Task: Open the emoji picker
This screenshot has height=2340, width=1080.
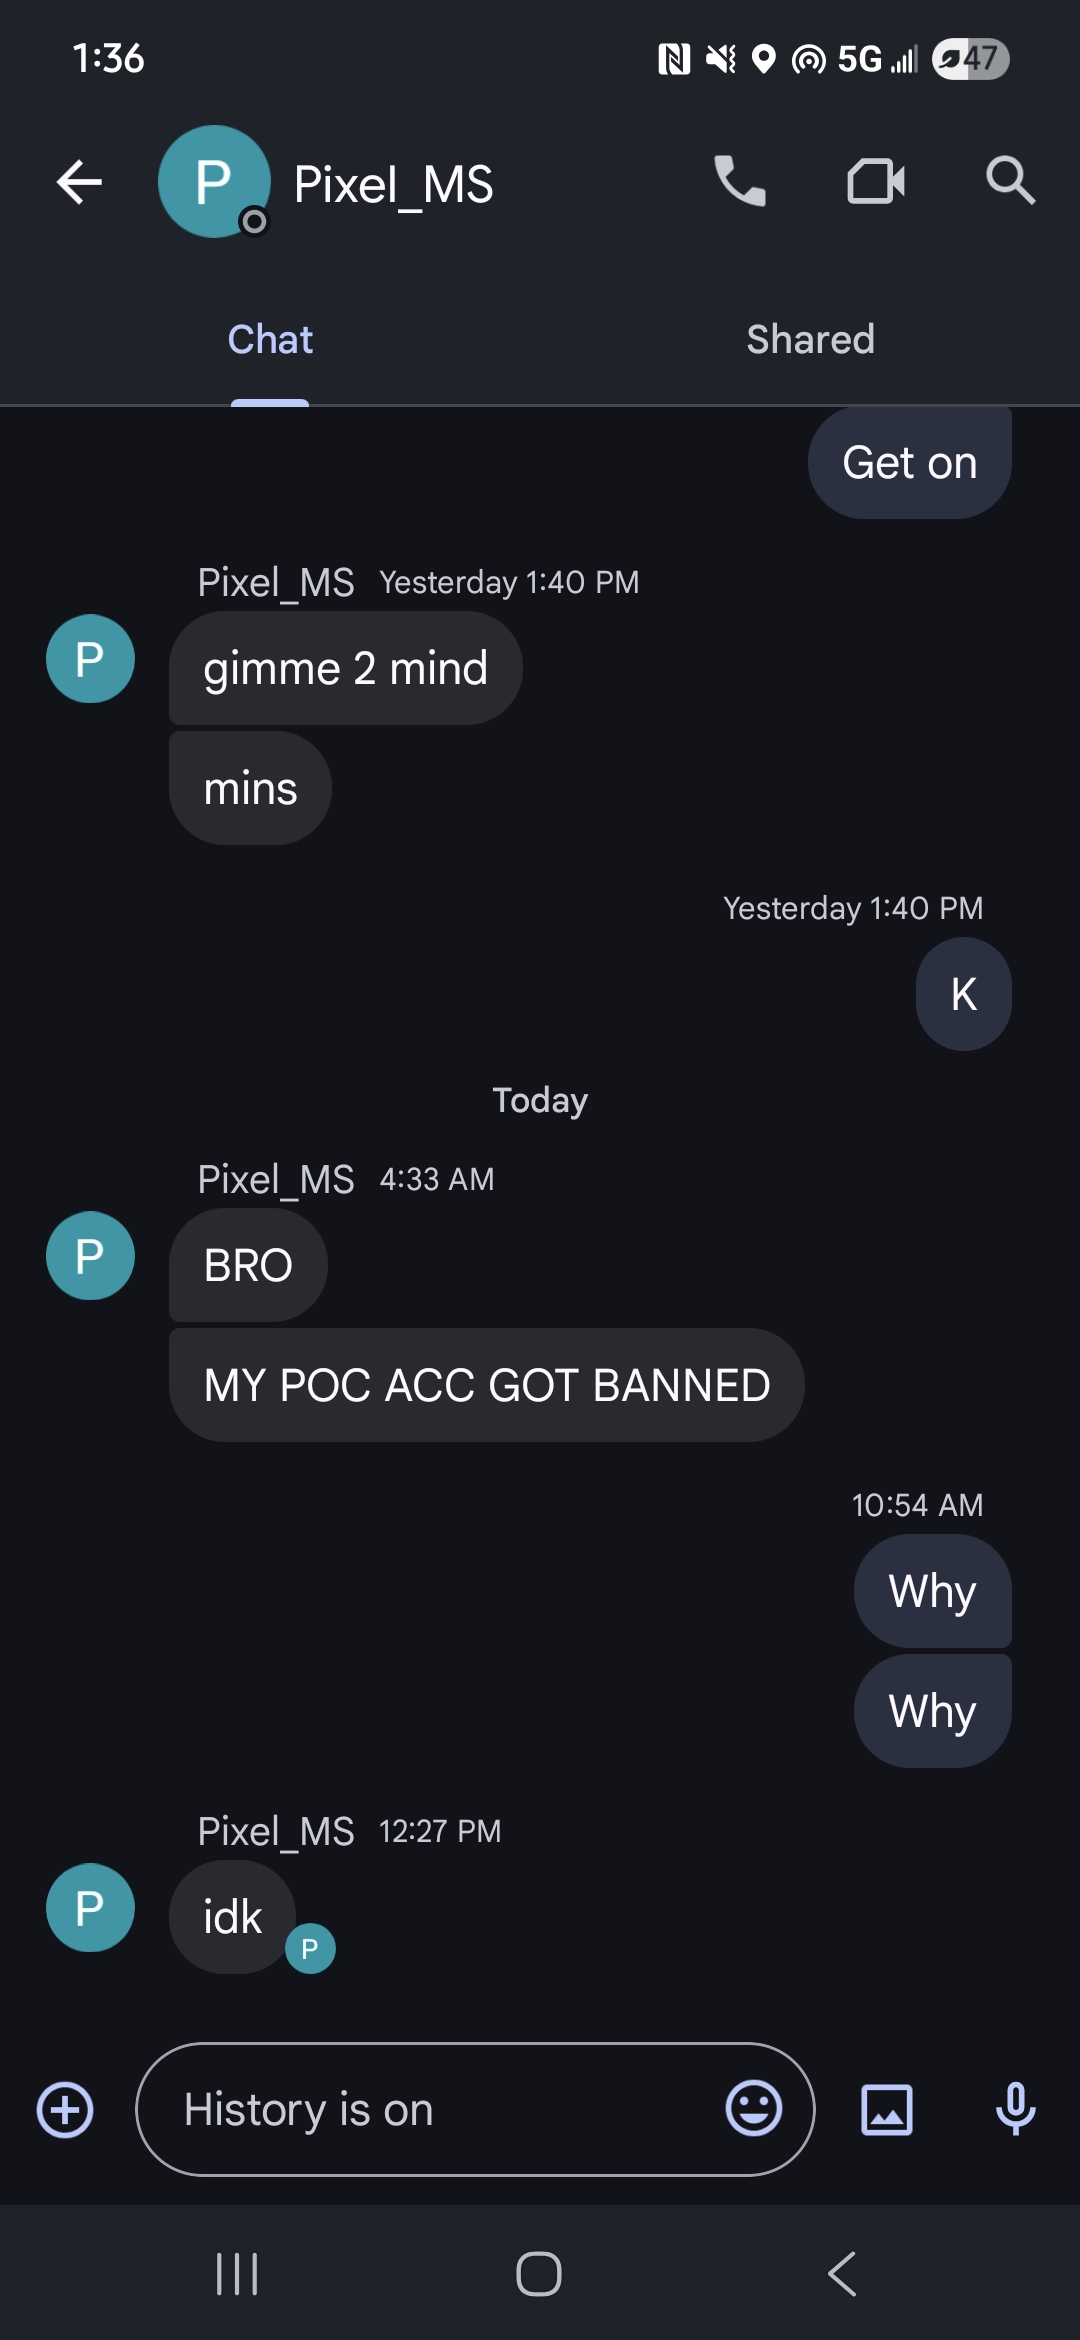Action: [754, 2109]
